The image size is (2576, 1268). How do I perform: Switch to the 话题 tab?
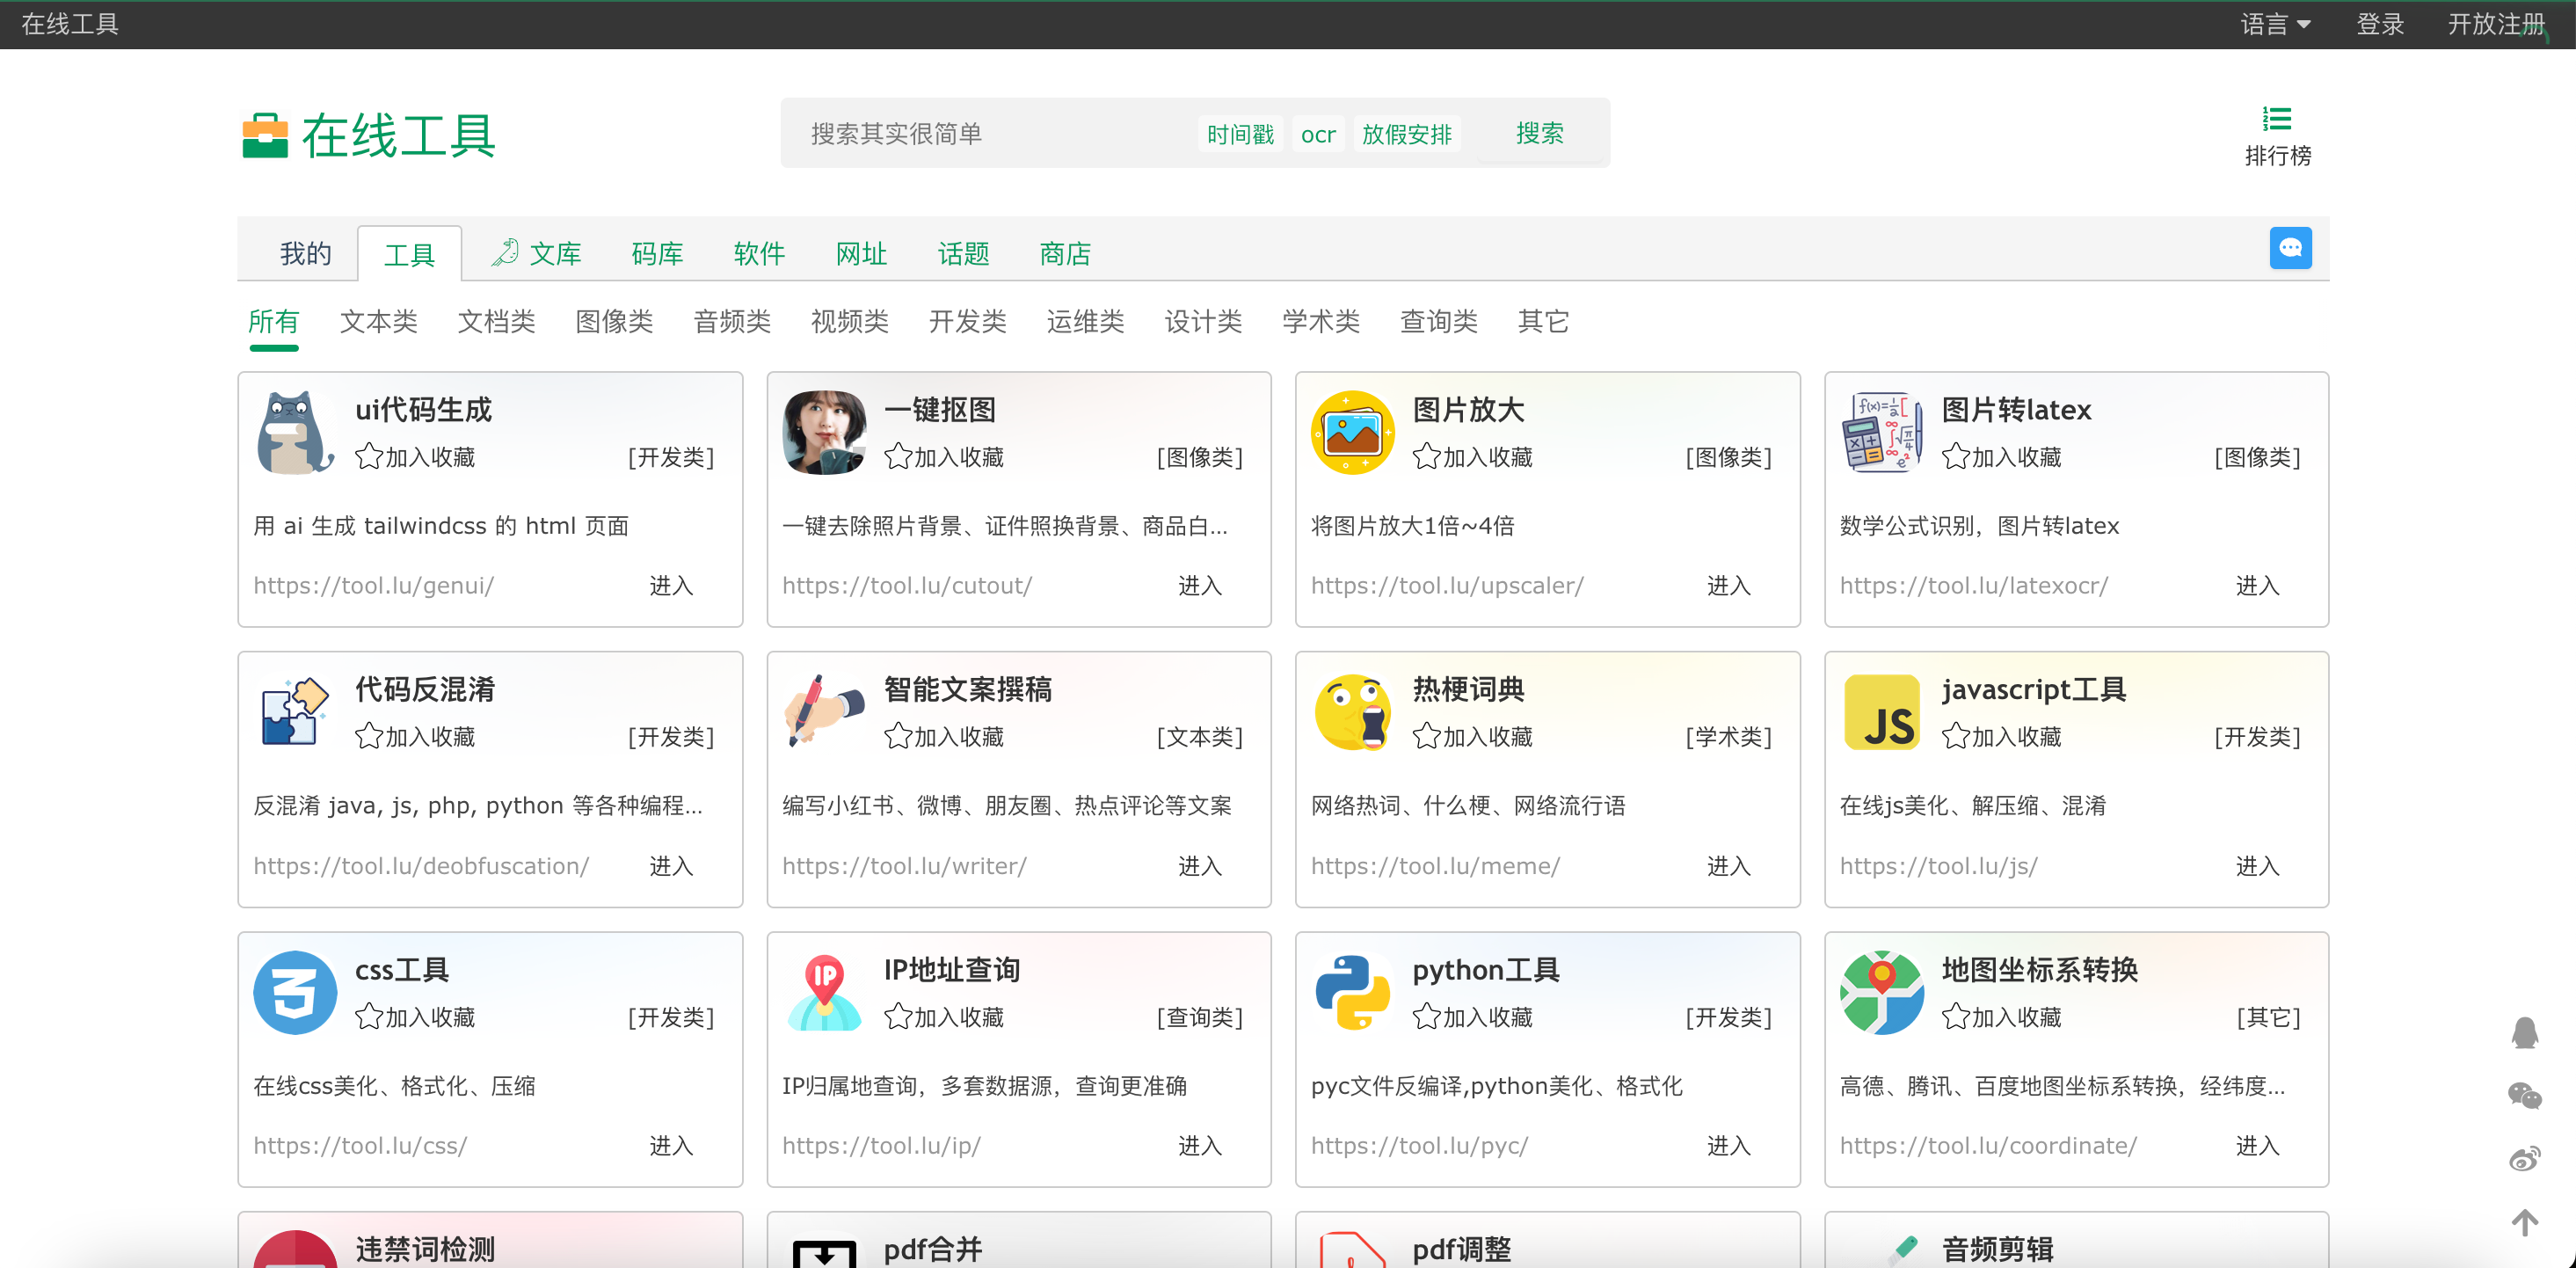(963, 254)
